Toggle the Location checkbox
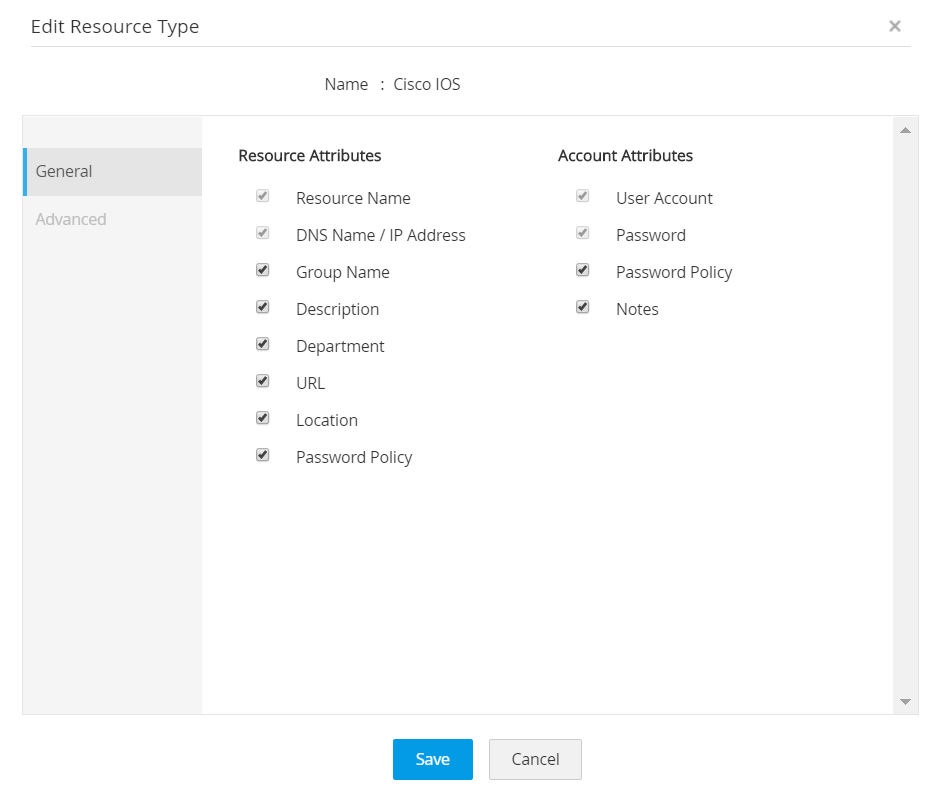This screenshot has height=790, width=944. [x=262, y=417]
